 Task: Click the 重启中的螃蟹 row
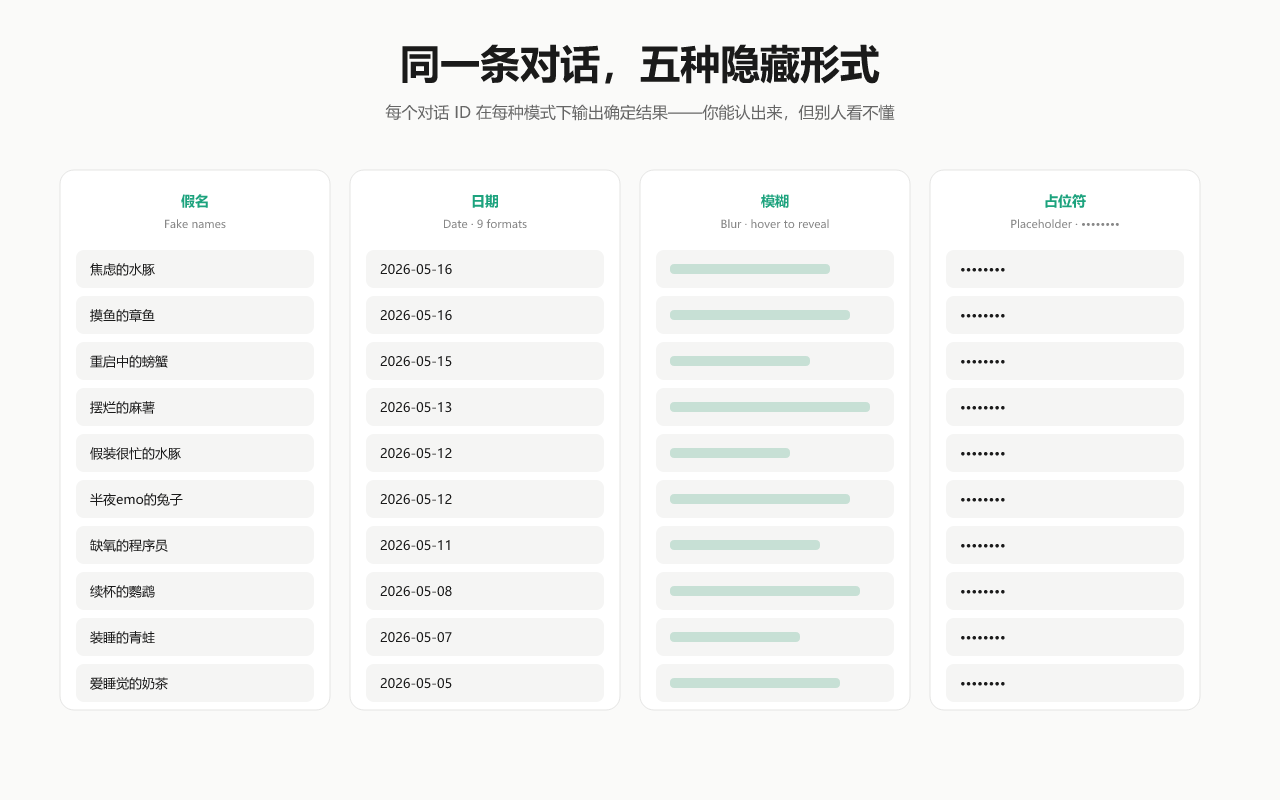195,361
